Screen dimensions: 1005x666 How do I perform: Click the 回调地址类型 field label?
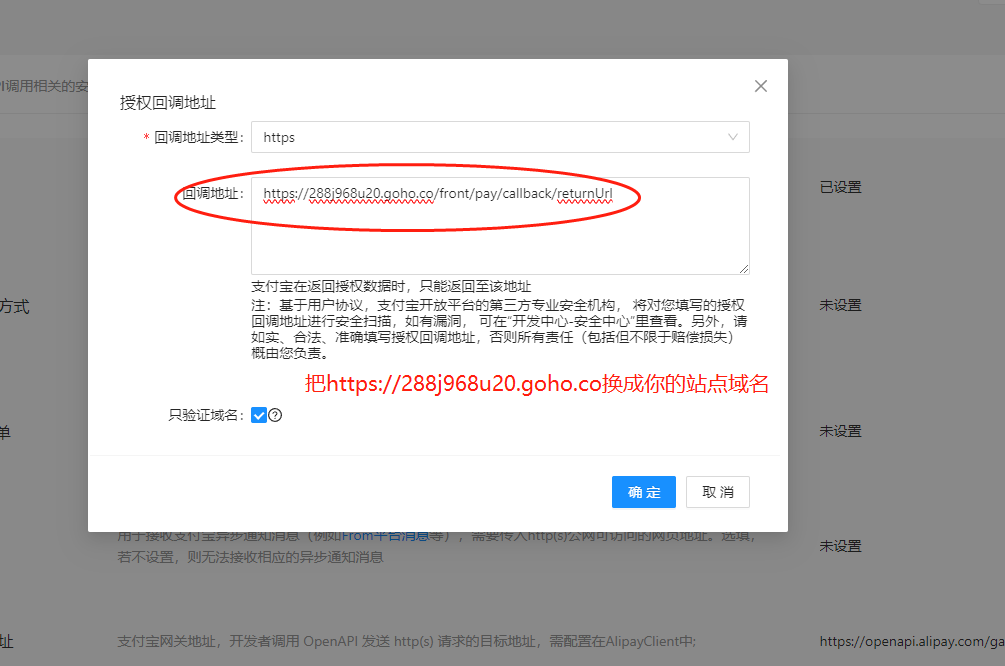[199, 138]
